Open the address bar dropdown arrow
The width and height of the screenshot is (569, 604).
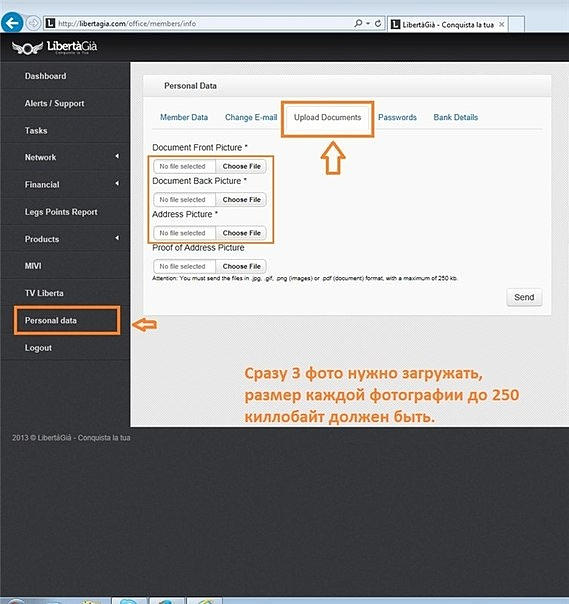tap(368, 23)
